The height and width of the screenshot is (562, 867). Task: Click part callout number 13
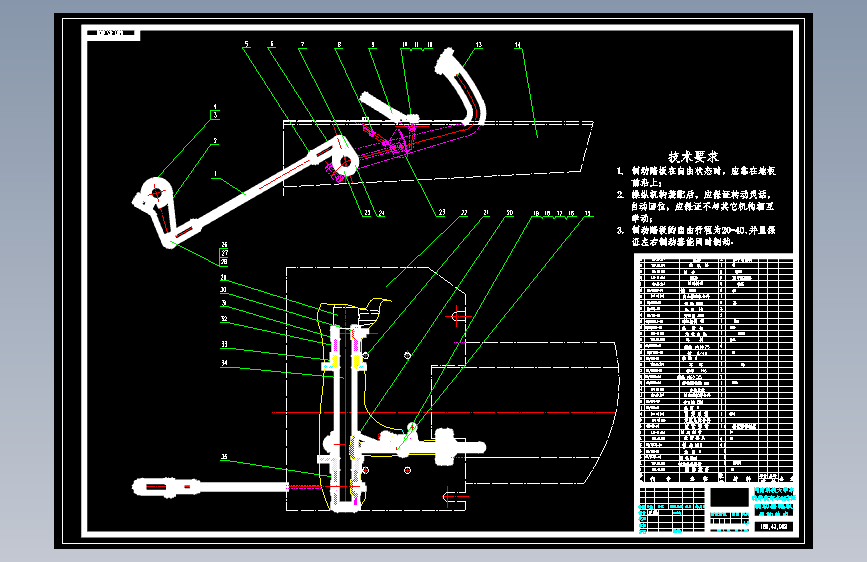pos(478,45)
